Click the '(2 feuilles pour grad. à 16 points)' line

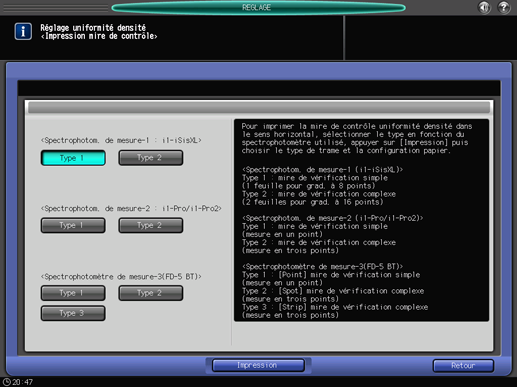(313, 202)
